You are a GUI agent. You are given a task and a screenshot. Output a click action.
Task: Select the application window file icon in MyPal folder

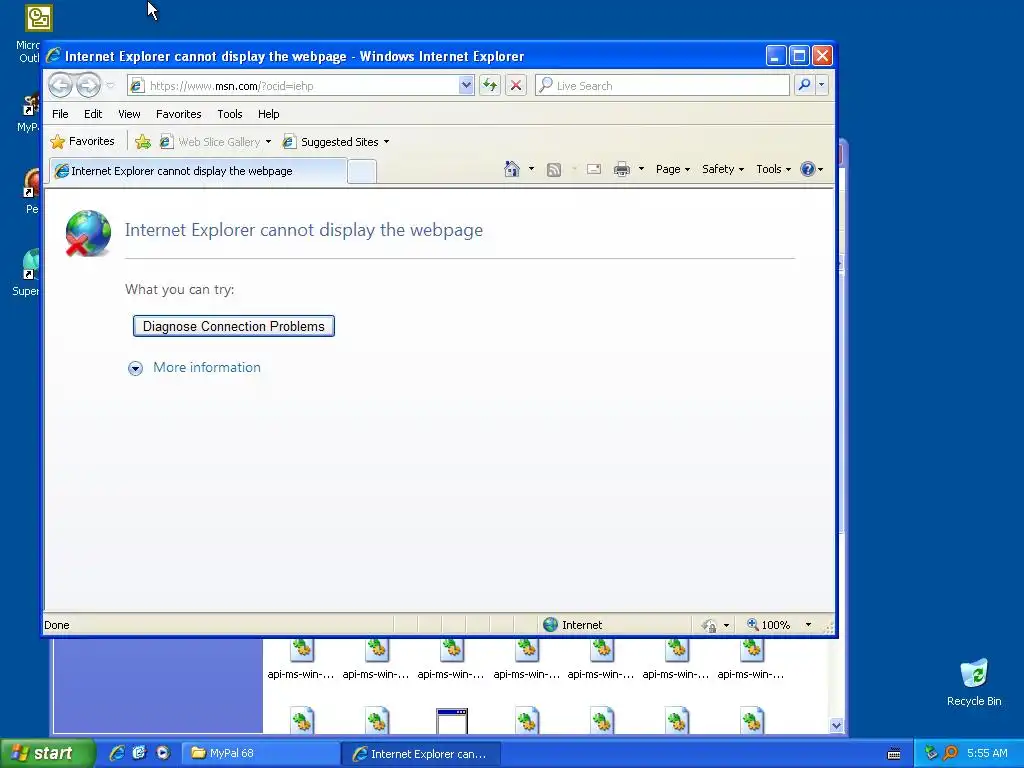452,722
